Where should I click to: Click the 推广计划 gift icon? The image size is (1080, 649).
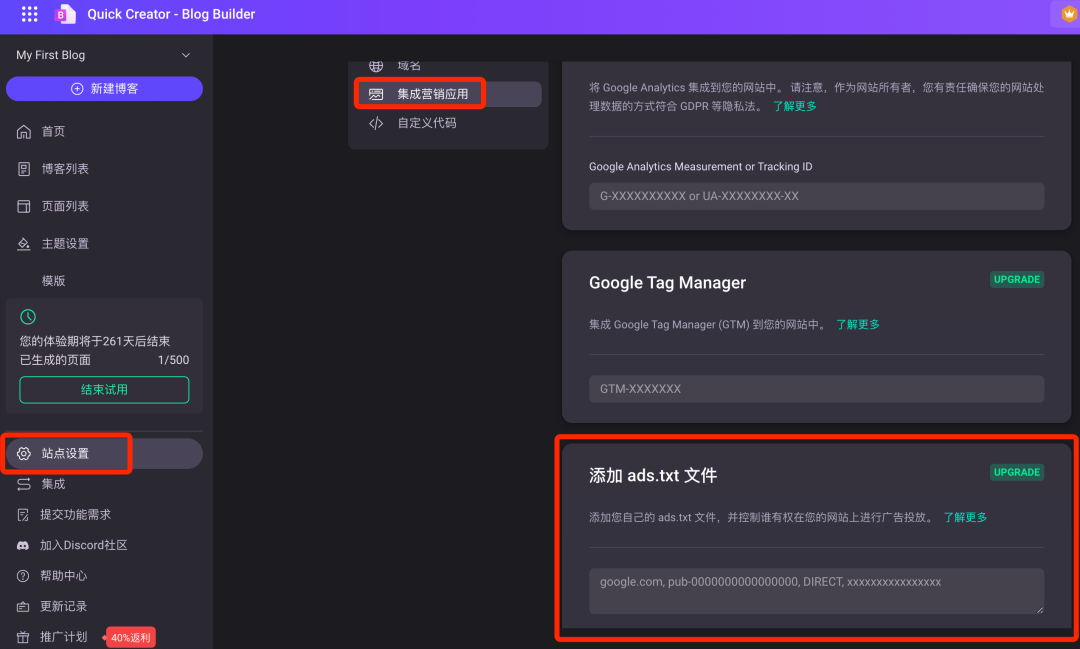23,637
